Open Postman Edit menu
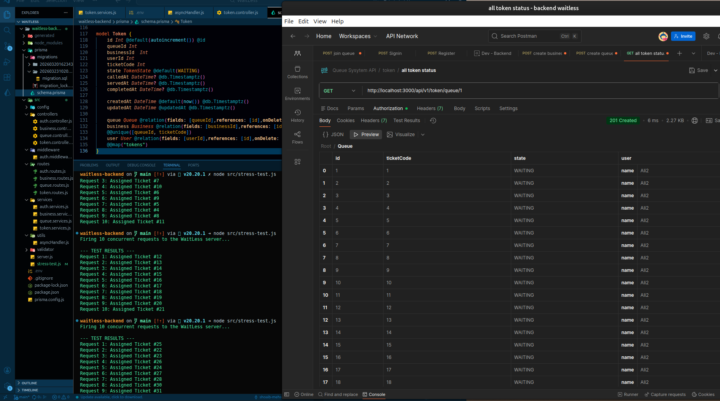 304,22
